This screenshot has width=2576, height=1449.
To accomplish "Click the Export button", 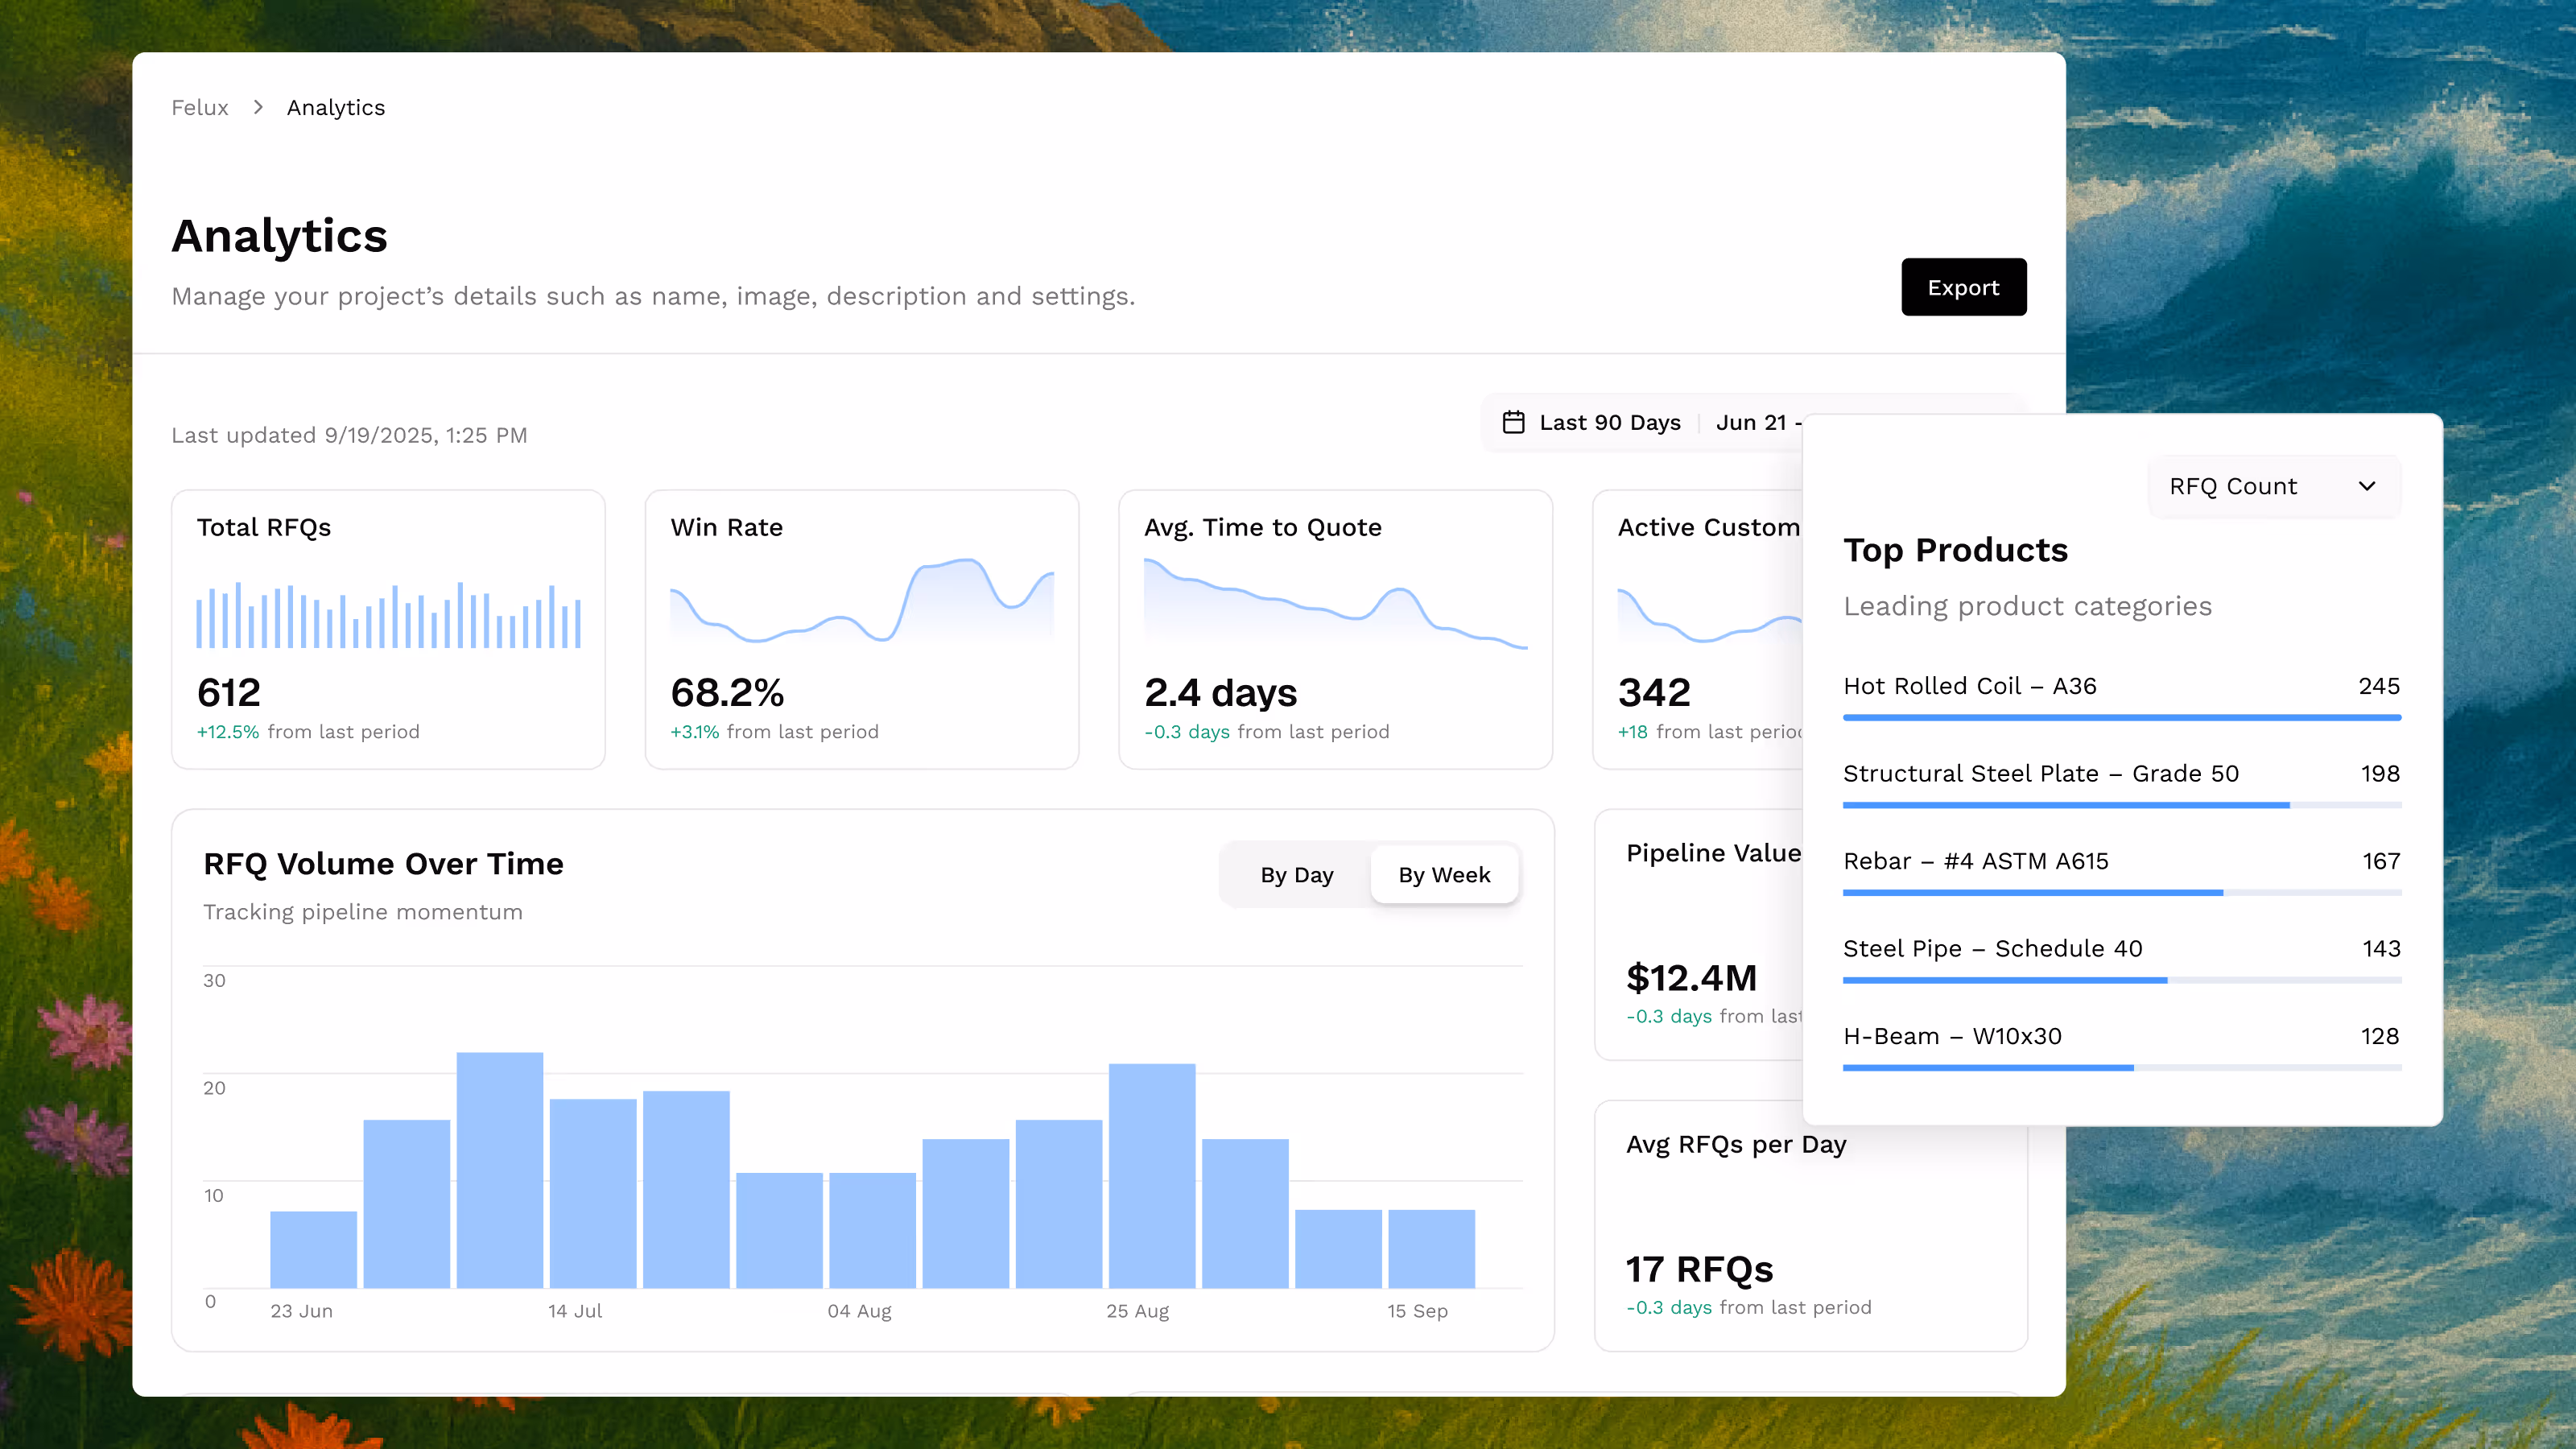I will click(x=1962, y=287).
